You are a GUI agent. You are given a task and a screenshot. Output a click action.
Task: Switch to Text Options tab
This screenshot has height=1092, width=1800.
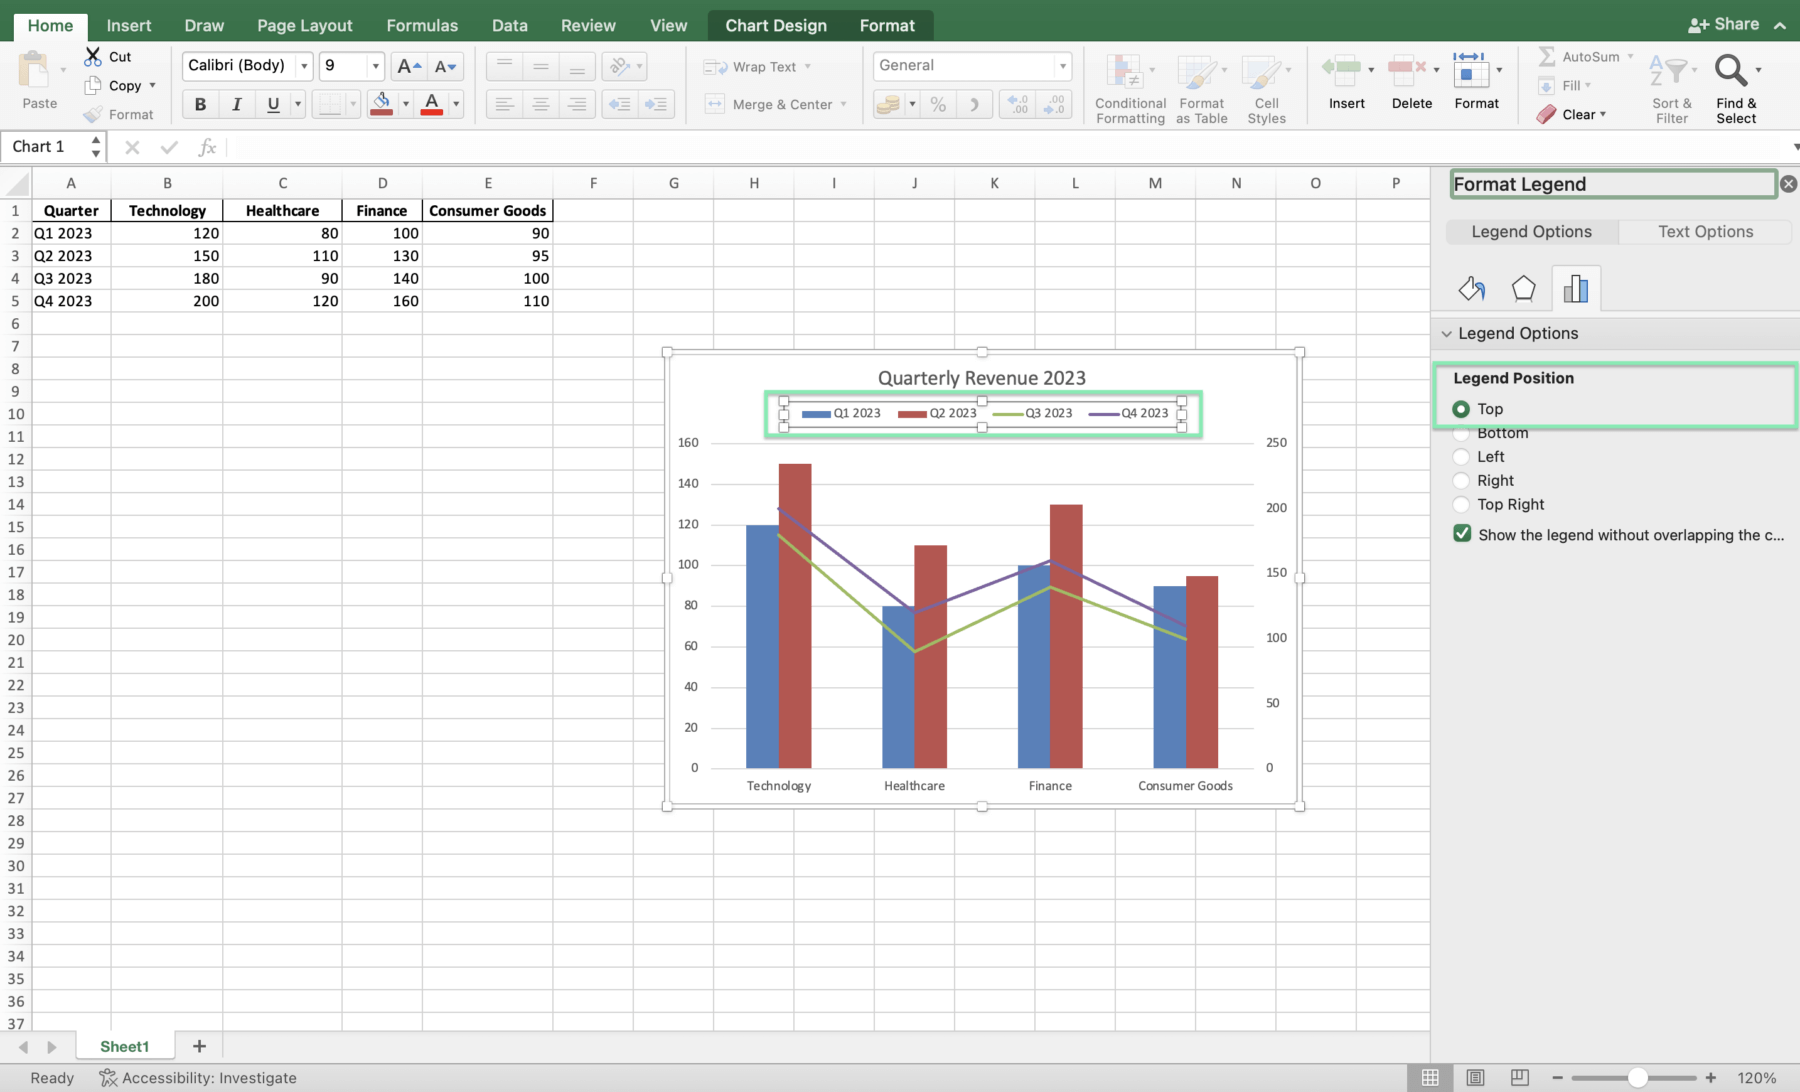point(1705,232)
